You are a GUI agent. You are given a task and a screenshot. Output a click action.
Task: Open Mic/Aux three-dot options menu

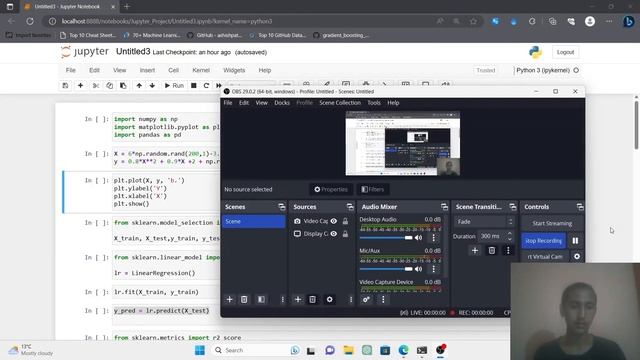pyautogui.click(x=433, y=269)
